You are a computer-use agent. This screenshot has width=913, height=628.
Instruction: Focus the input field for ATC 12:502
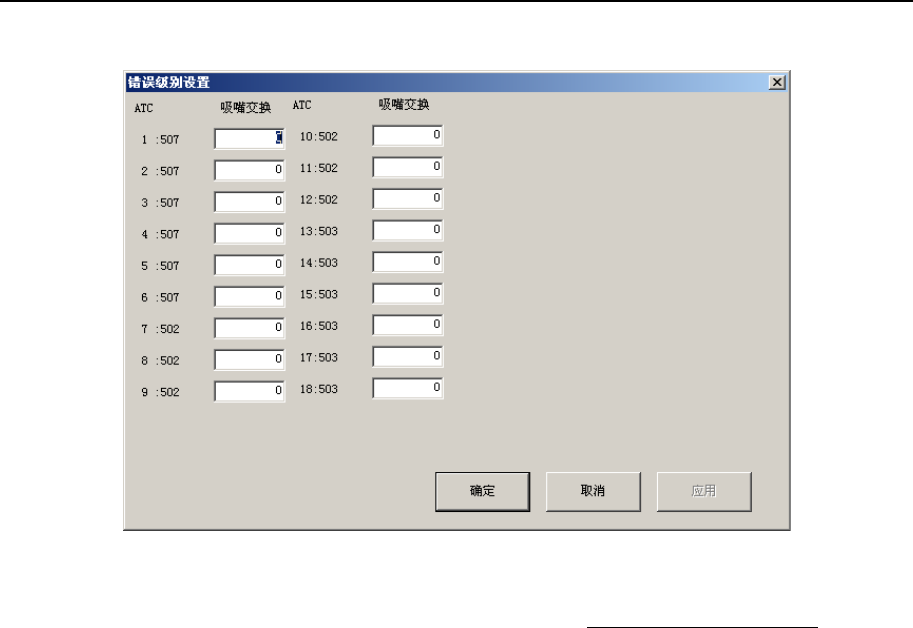[x=408, y=198]
